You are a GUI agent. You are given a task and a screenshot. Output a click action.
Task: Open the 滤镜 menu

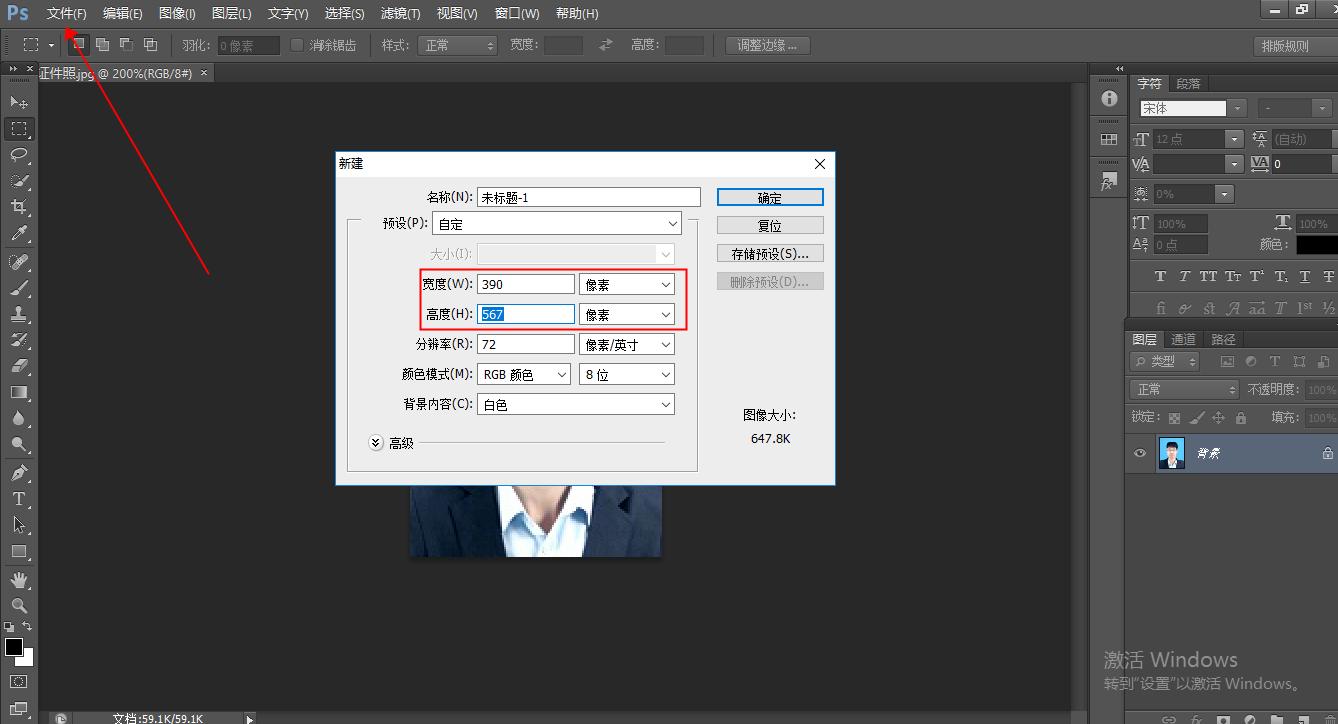[399, 13]
